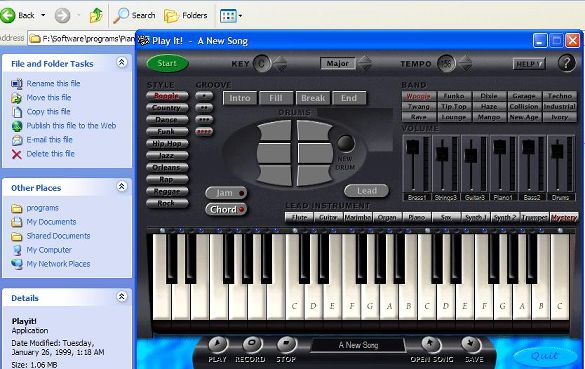Screen dimensions: 585x369
Task: Select the two-dot groove level
Action: 204,108
